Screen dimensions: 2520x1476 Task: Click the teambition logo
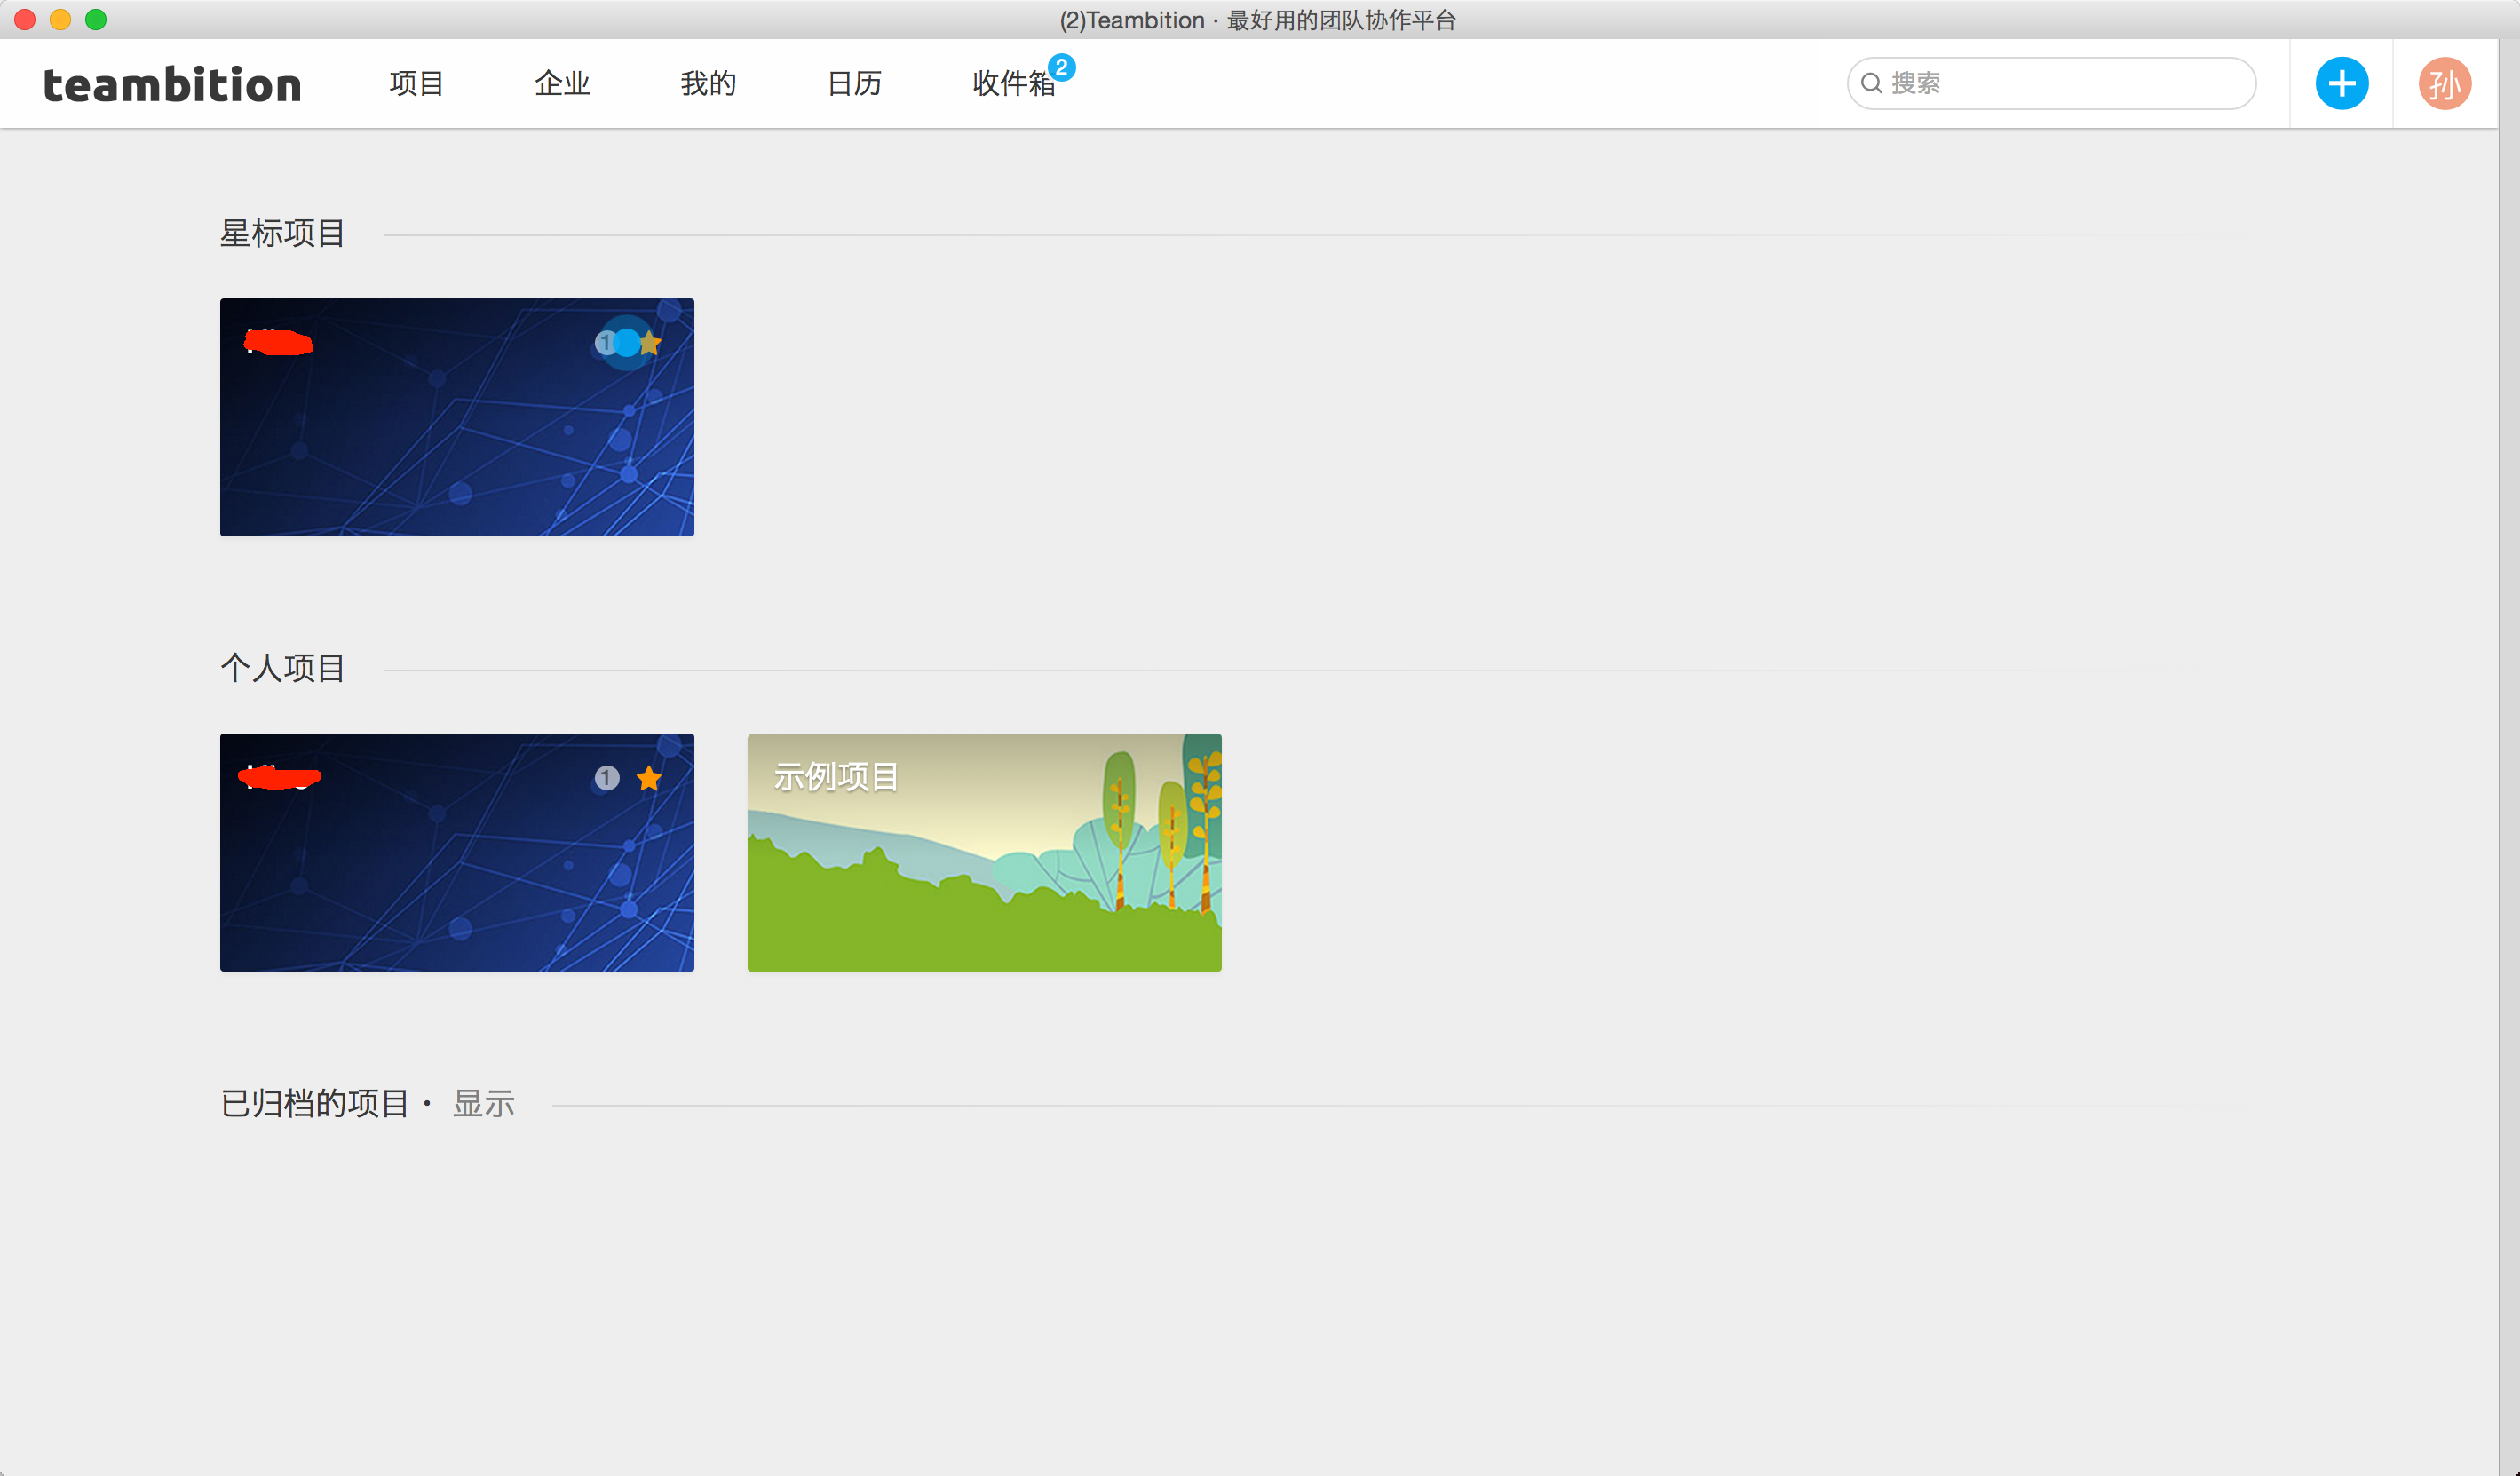click(172, 85)
